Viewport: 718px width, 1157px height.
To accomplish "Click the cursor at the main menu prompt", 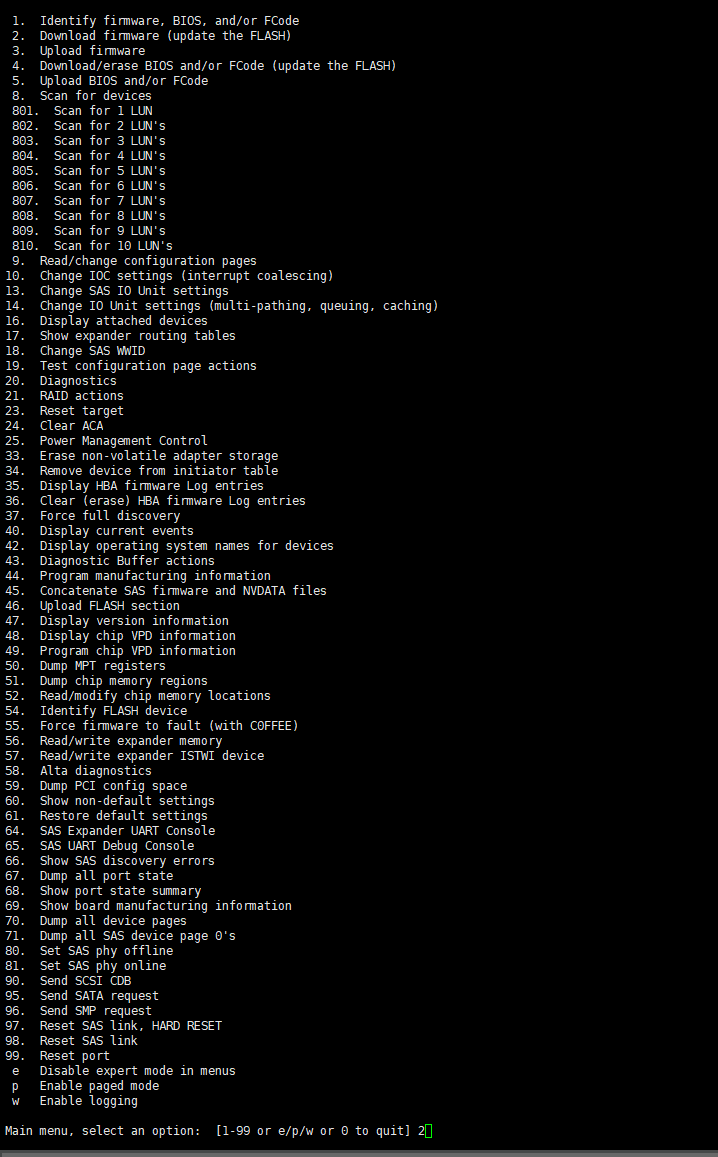I will point(429,1131).
